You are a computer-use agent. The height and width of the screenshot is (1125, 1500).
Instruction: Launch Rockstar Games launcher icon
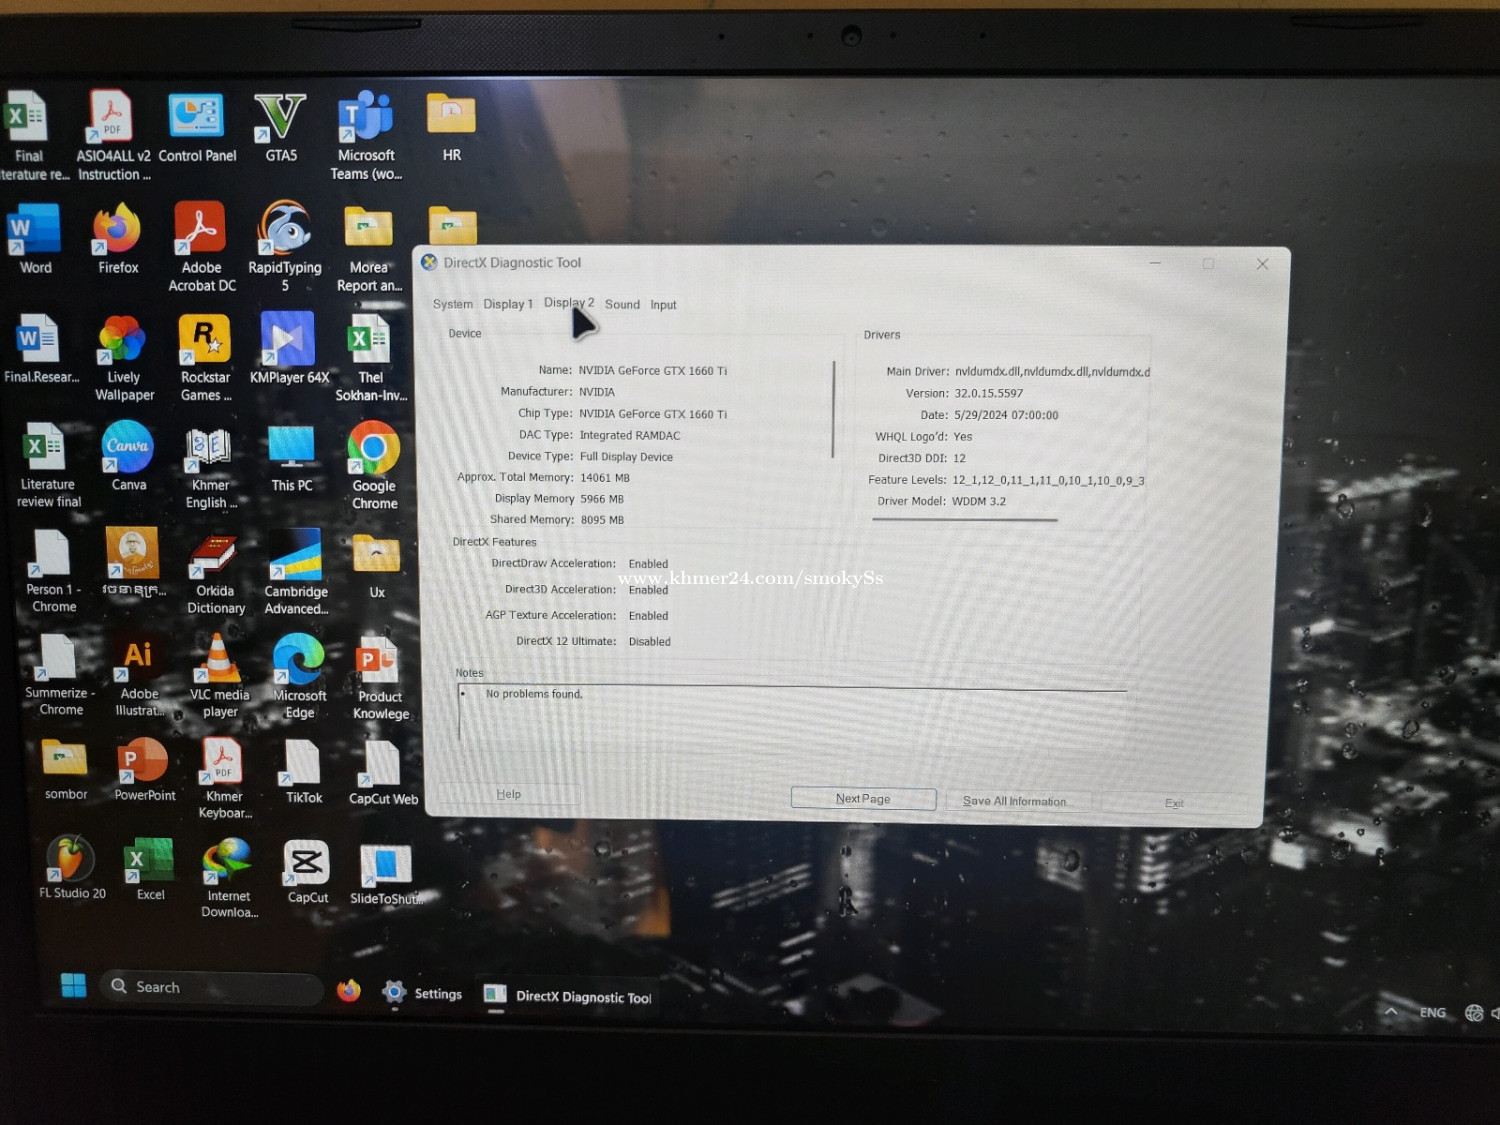205,358
